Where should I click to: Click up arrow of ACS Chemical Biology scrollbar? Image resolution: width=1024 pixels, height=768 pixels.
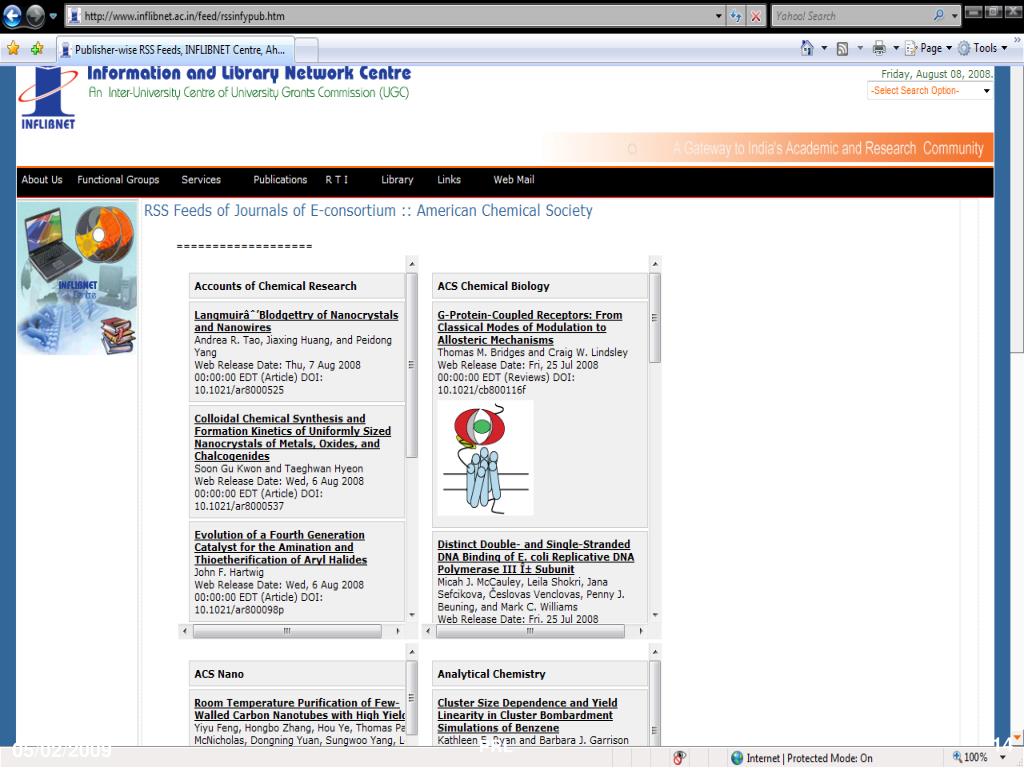655,264
